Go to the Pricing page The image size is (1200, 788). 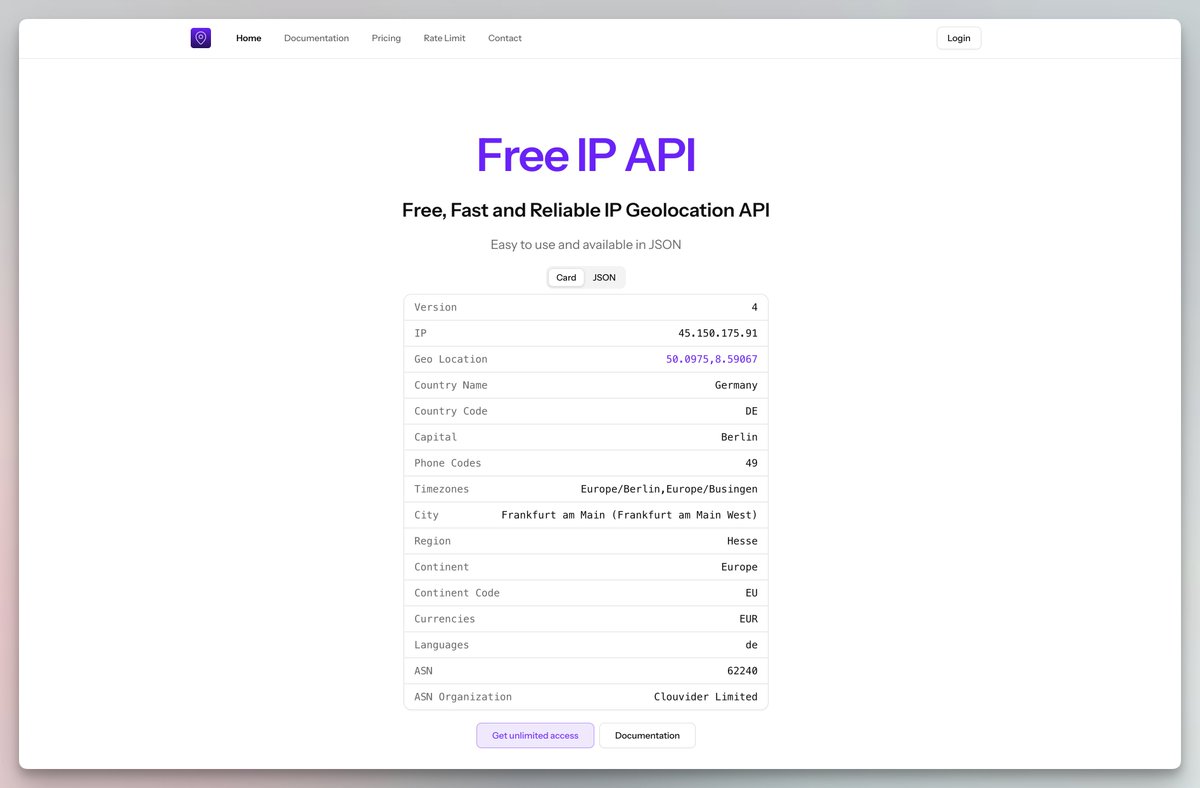385,38
